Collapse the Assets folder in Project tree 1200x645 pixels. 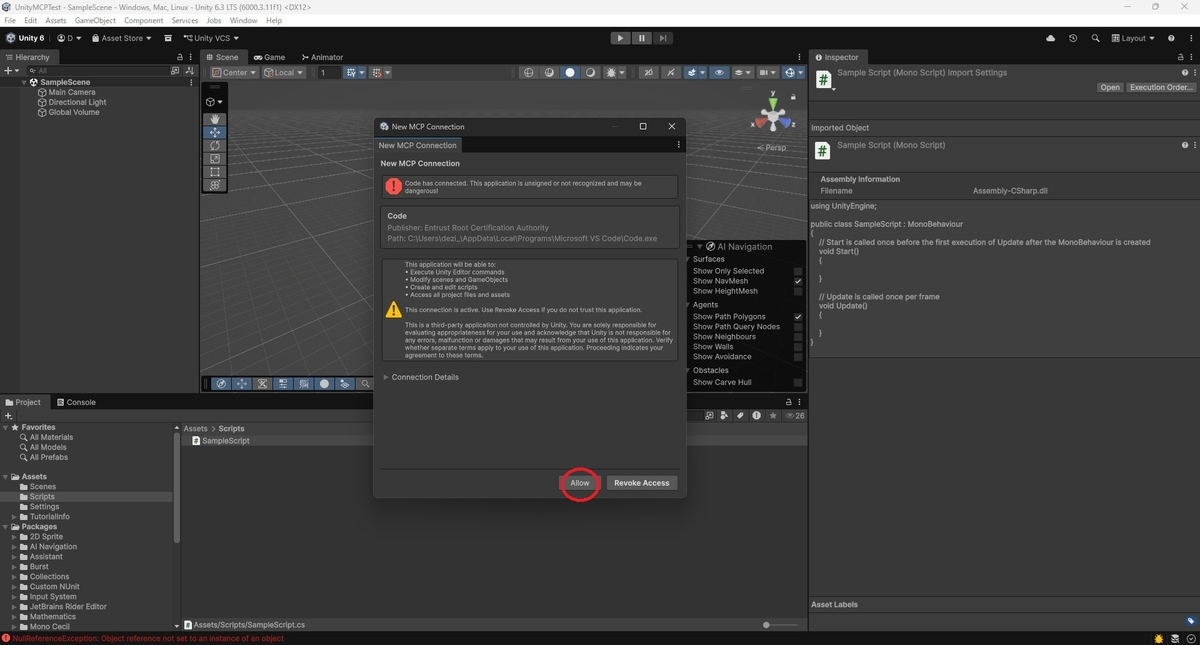point(6,477)
